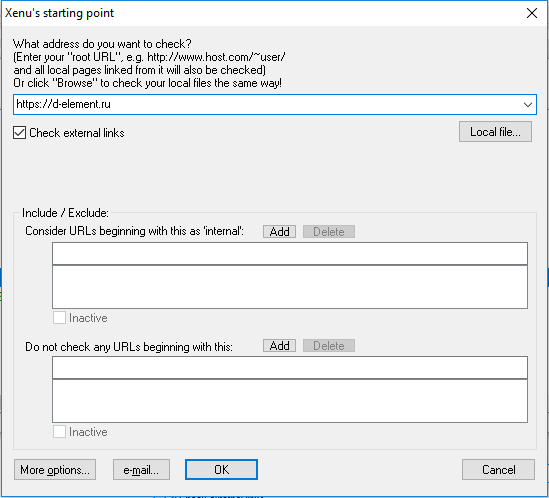Select the excluded URLs list area
Image resolution: width=549 pixels, height=498 pixels.
pyautogui.click(x=290, y=401)
